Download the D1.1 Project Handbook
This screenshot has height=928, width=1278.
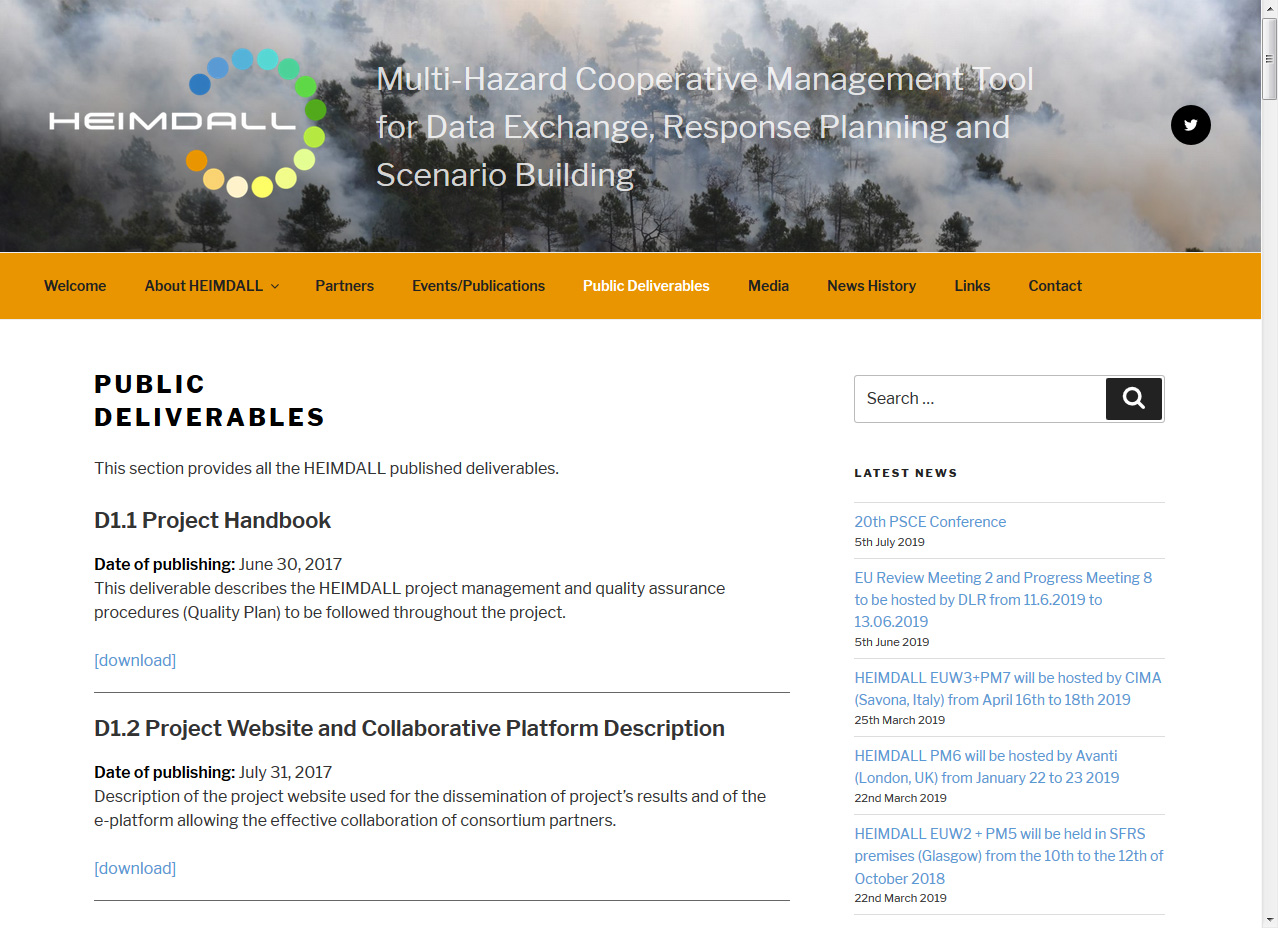[x=135, y=660]
